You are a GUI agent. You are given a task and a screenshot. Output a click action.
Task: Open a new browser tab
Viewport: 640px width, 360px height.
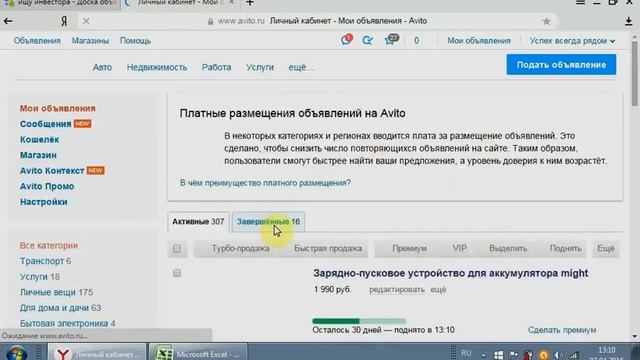(x=250, y=3)
